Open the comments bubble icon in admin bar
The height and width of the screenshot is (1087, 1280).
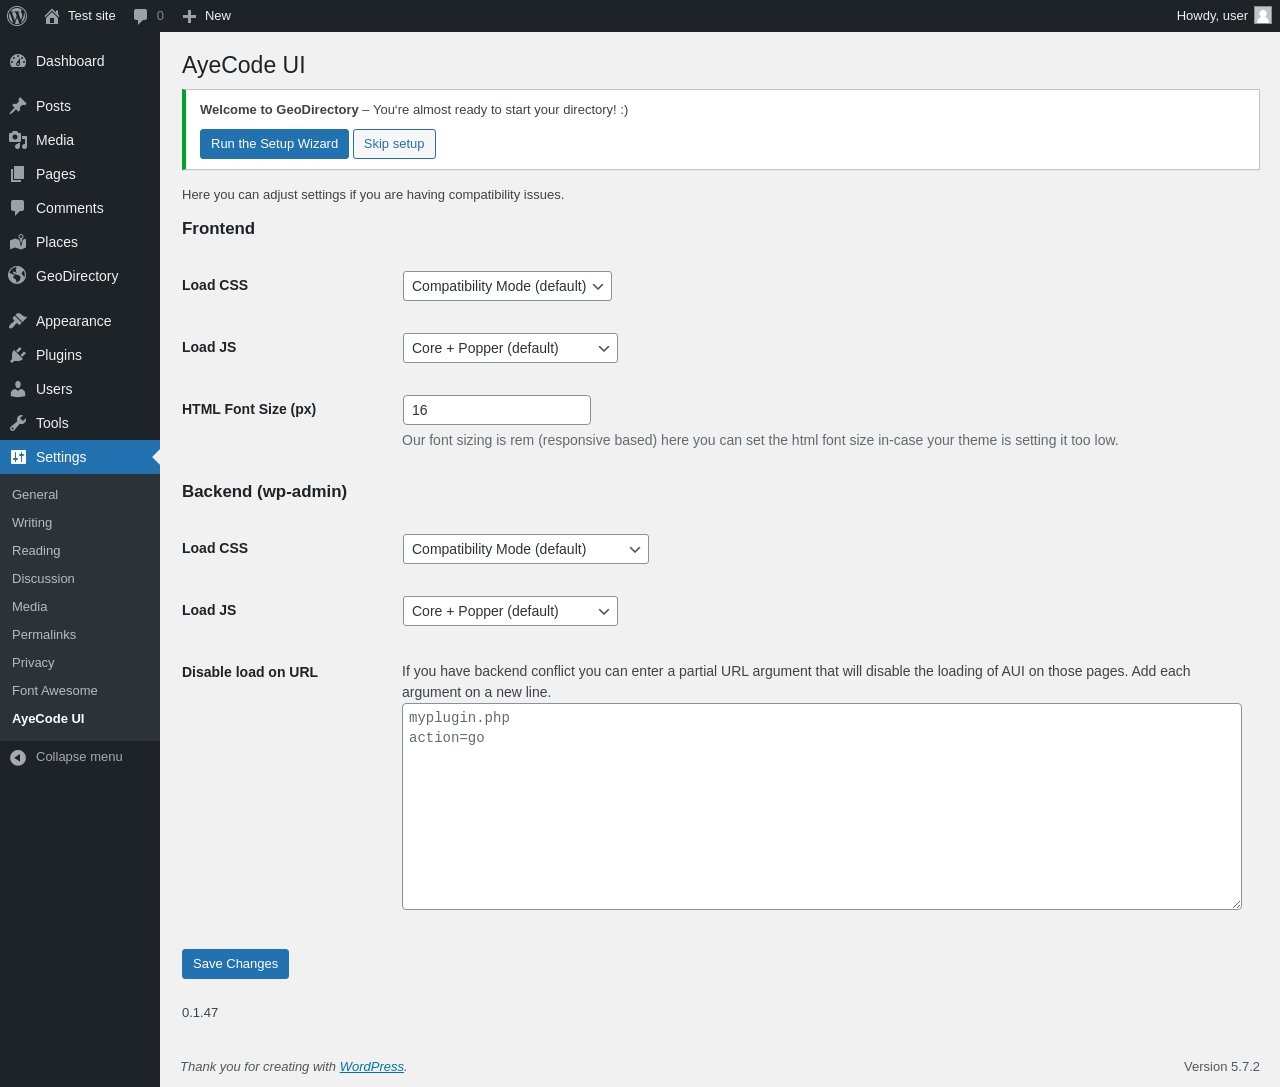[140, 16]
